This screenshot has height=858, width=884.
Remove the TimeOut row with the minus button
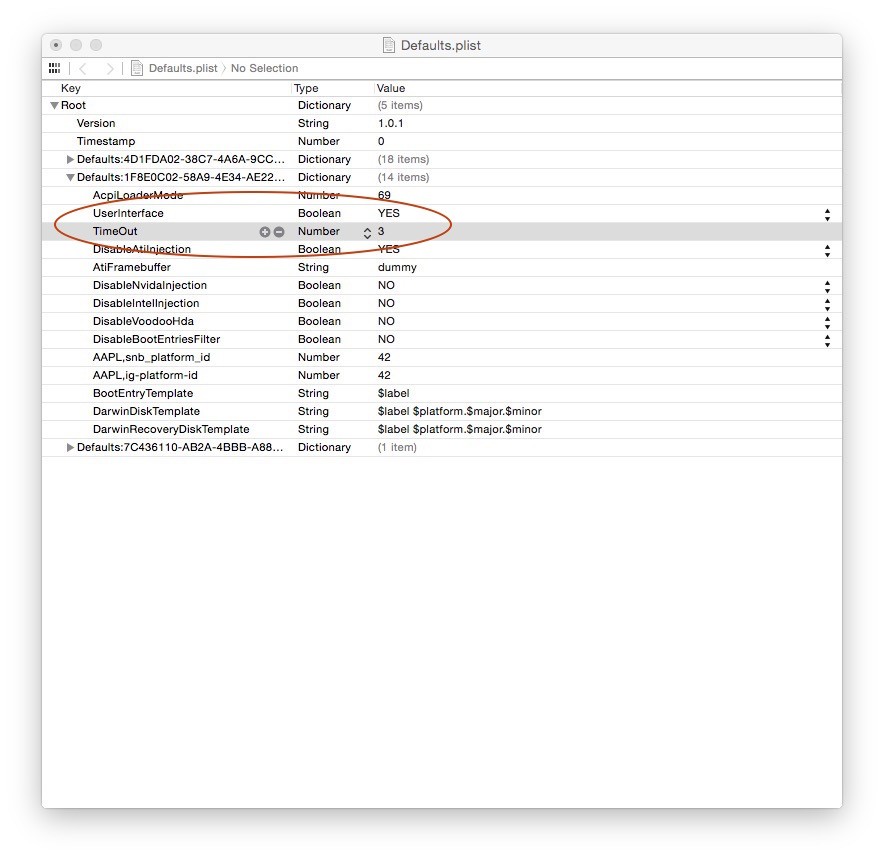coord(279,232)
